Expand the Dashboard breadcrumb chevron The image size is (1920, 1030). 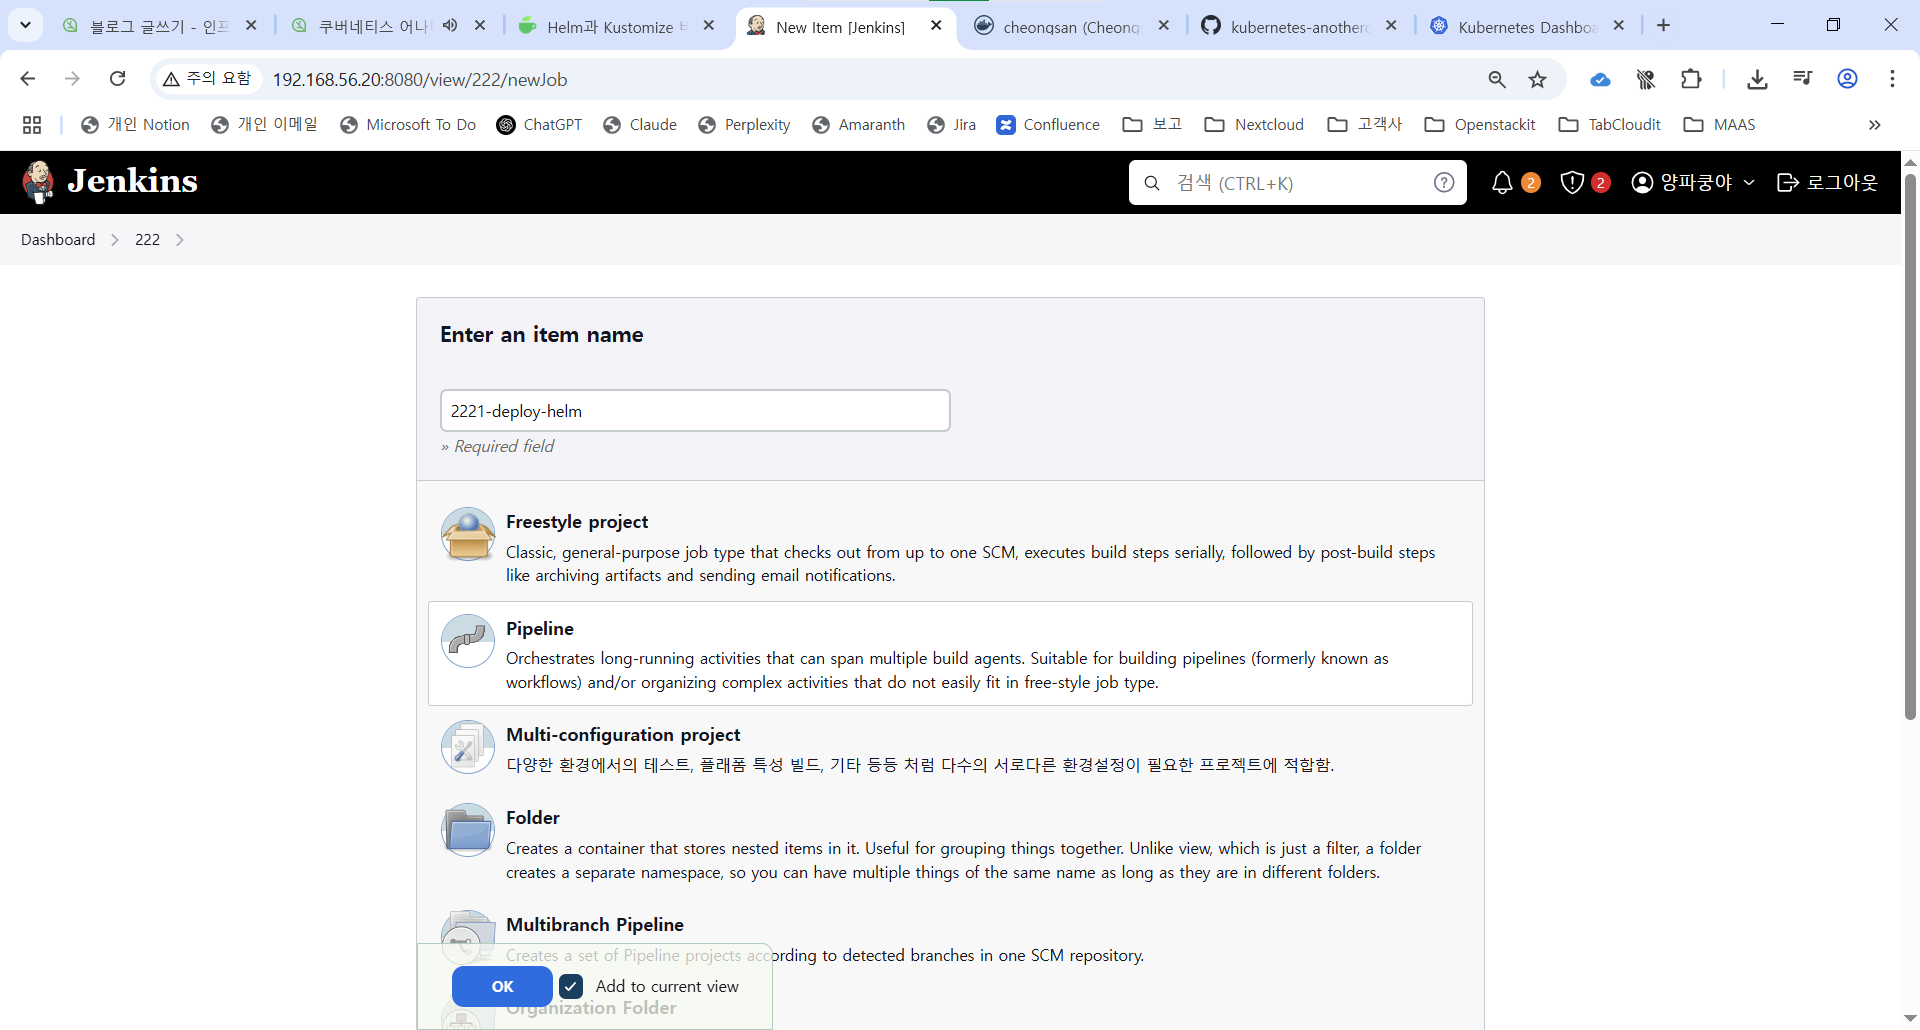115,240
